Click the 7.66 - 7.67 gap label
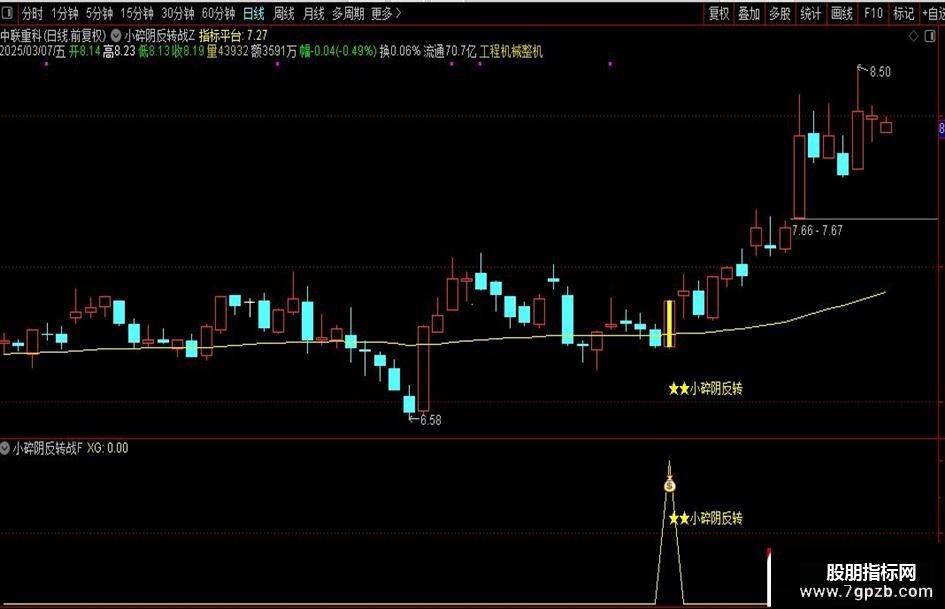This screenshot has width=945, height=609. click(817, 230)
